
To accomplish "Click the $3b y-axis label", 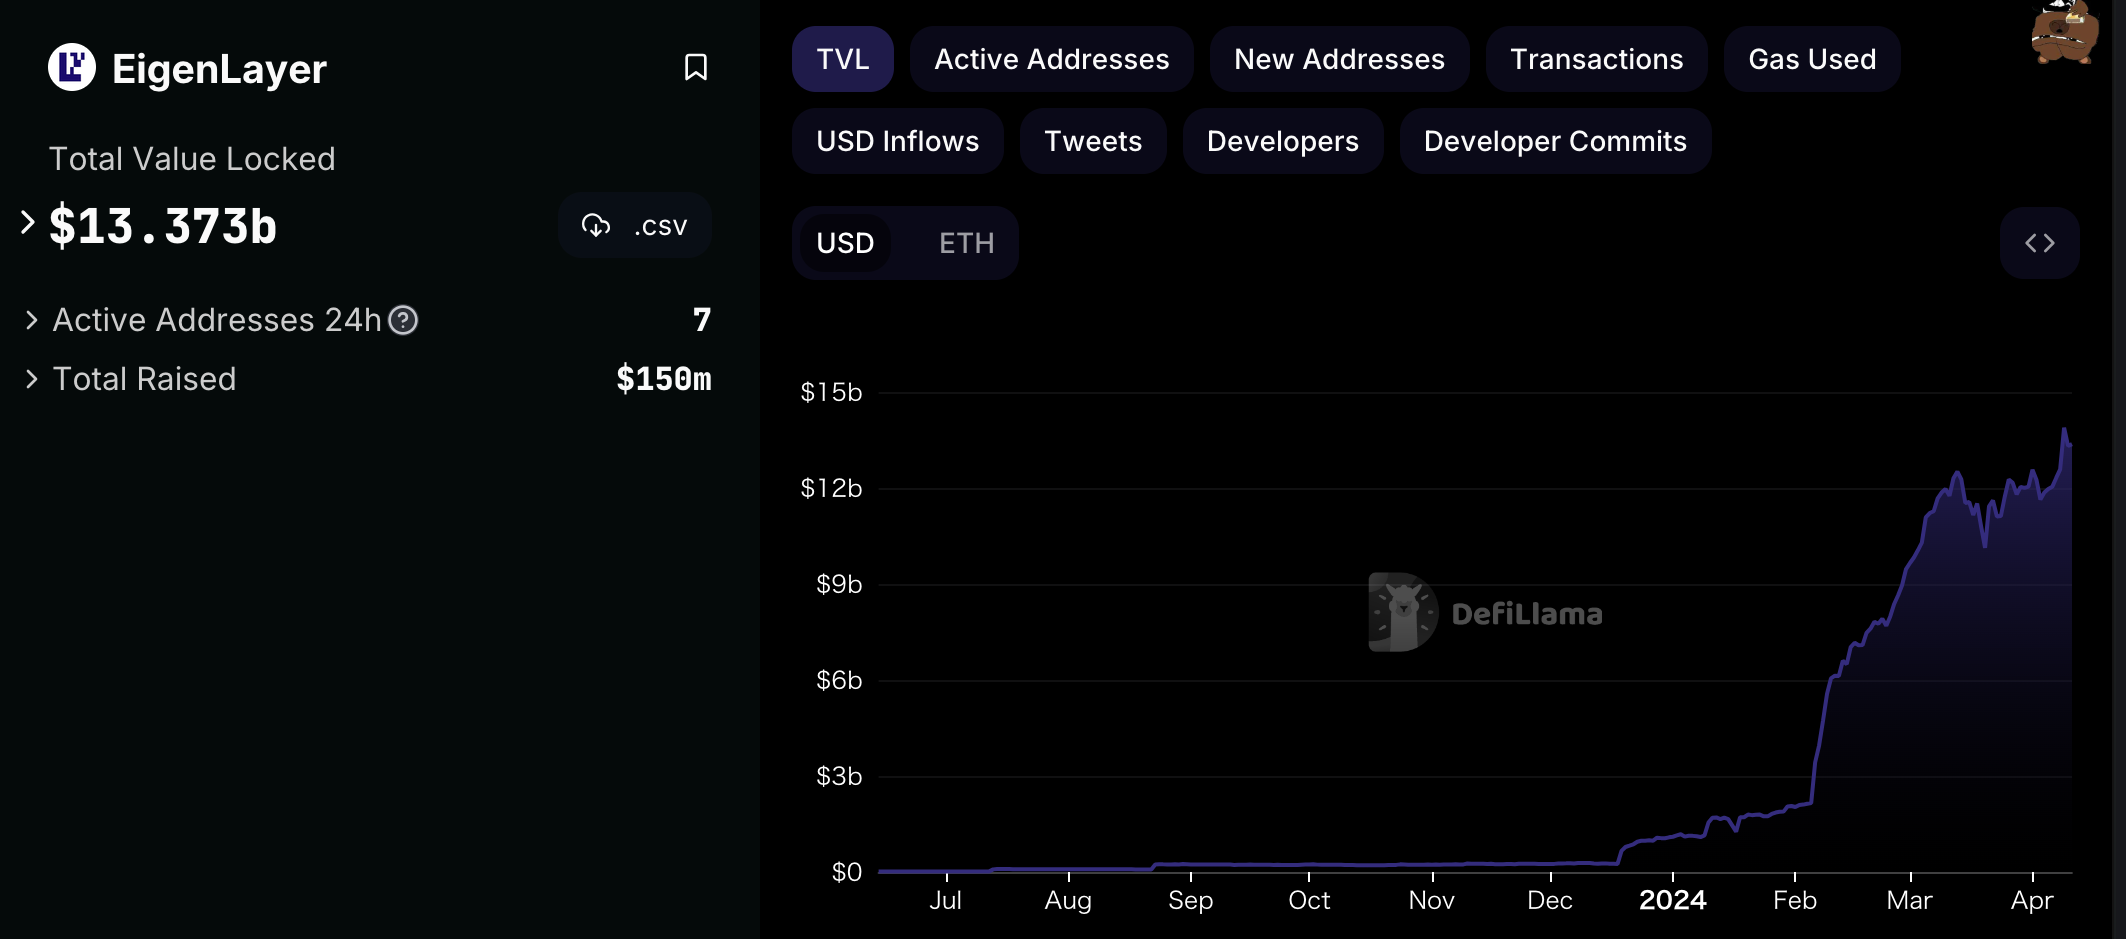I will (x=839, y=776).
